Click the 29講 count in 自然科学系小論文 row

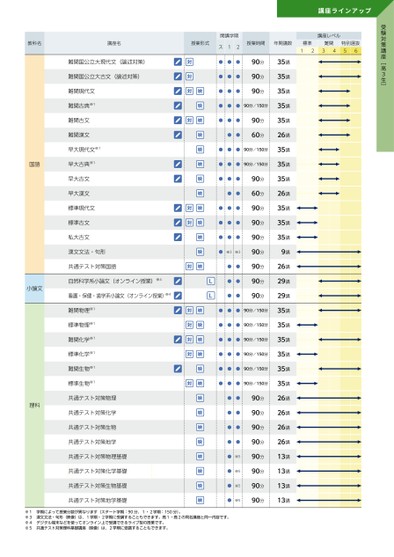point(284,281)
